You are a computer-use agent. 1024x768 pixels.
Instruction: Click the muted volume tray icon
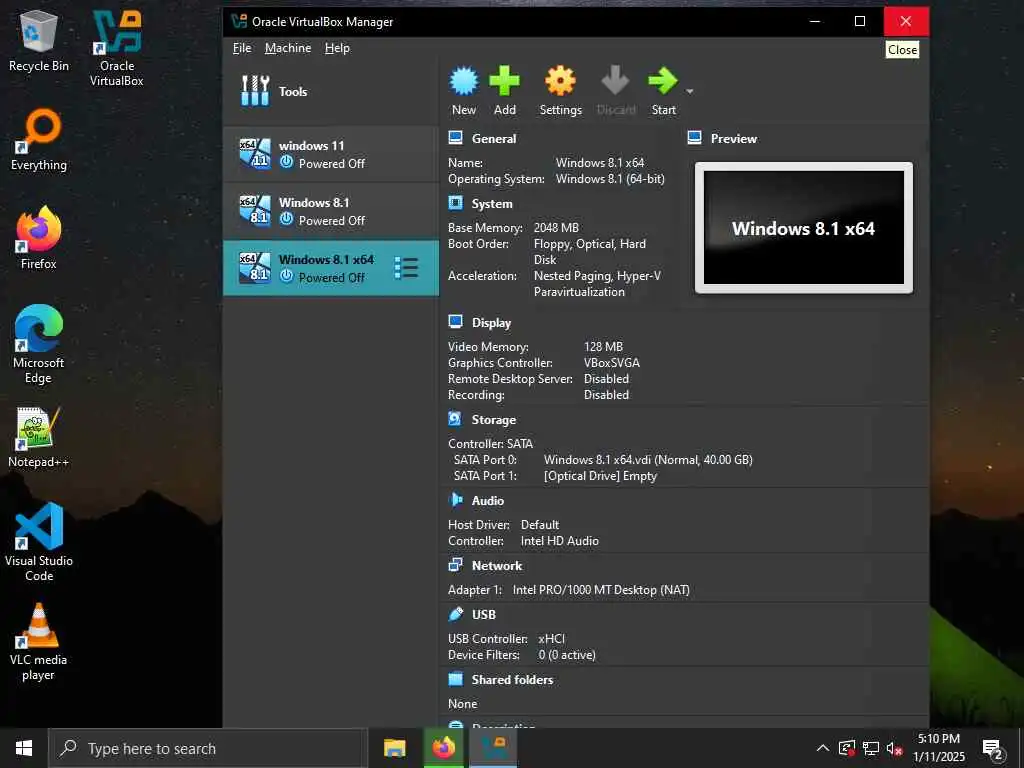(894, 748)
